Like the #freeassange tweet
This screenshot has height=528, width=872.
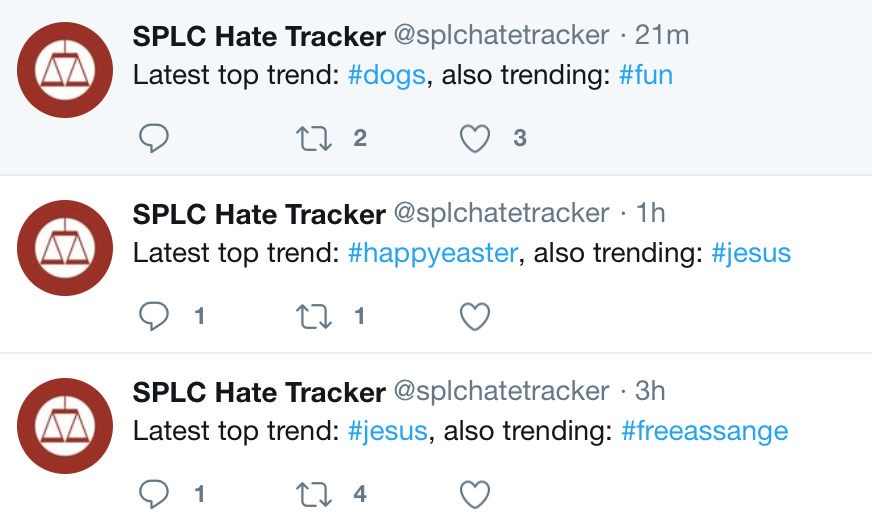coord(474,494)
